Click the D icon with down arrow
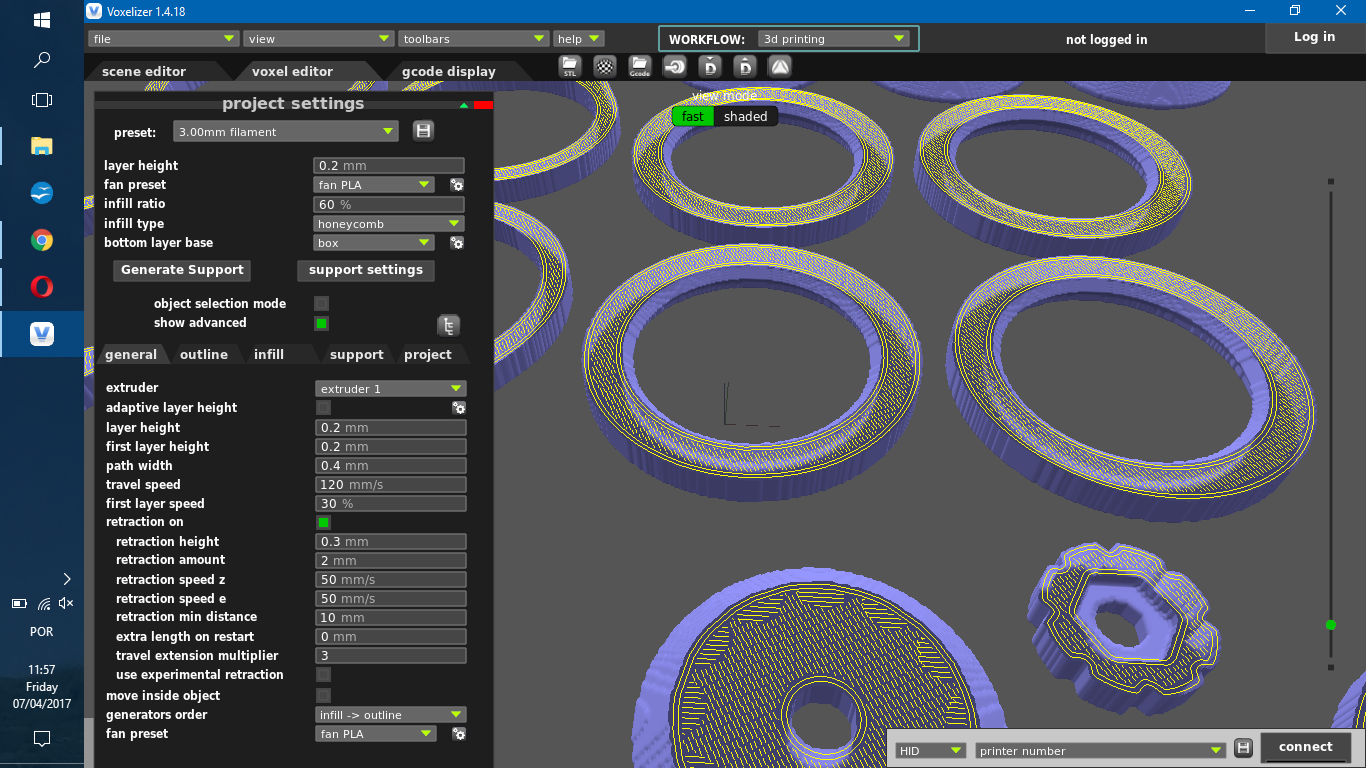1366x768 pixels. 710,67
